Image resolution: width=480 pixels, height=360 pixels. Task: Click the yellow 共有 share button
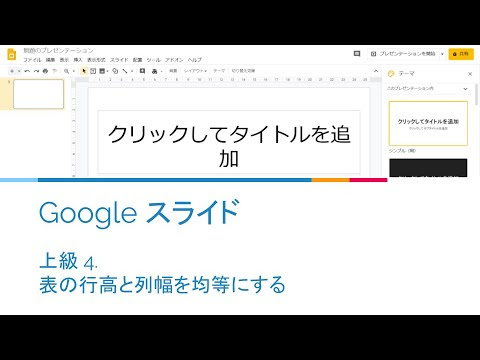pos(461,54)
